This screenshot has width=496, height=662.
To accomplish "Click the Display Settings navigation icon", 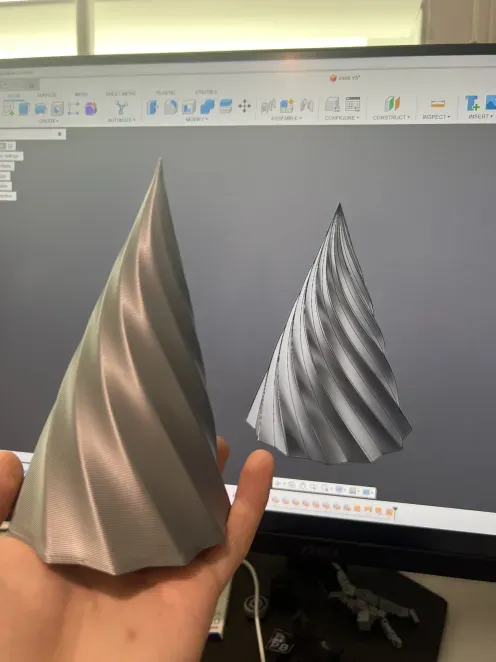I will click(x=341, y=490).
